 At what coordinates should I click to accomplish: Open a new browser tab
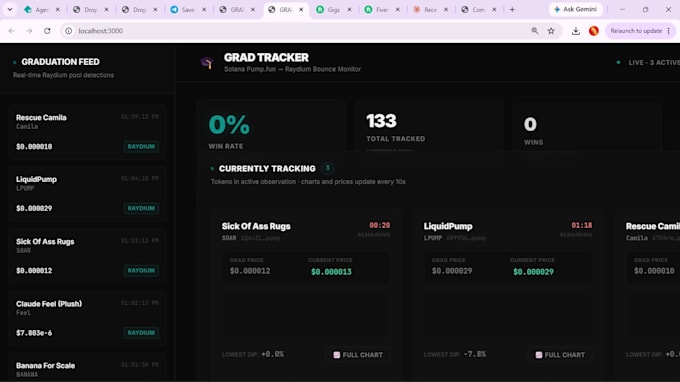[x=512, y=10]
